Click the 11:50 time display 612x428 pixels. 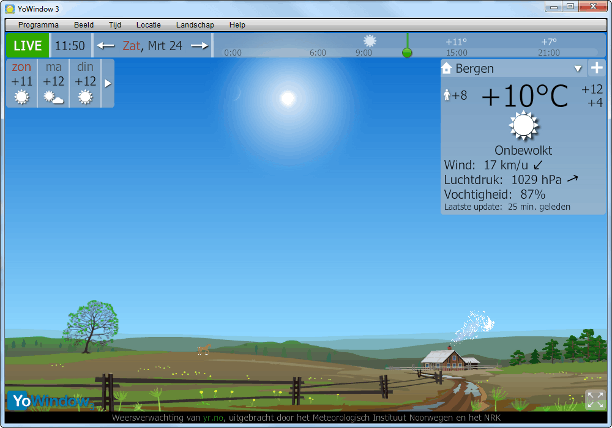click(x=70, y=46)
